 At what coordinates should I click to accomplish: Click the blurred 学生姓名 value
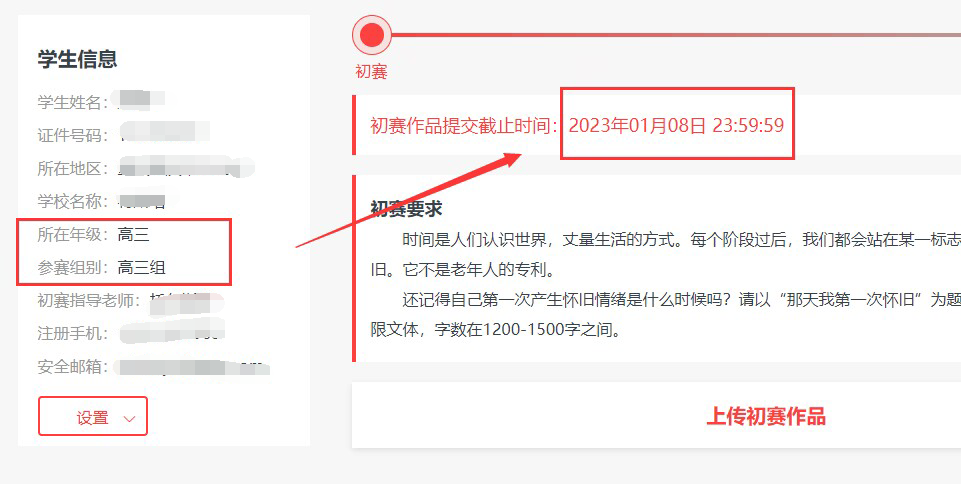click(141, 101)
